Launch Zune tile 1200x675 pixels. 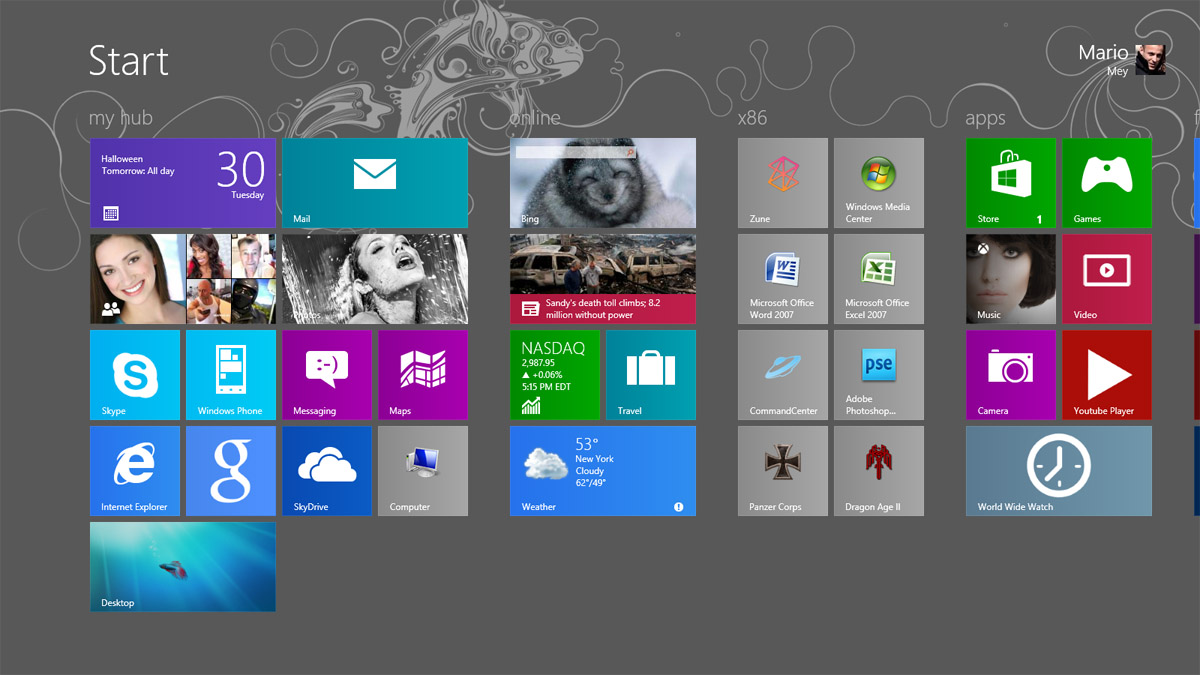click(x=783, y=183)
